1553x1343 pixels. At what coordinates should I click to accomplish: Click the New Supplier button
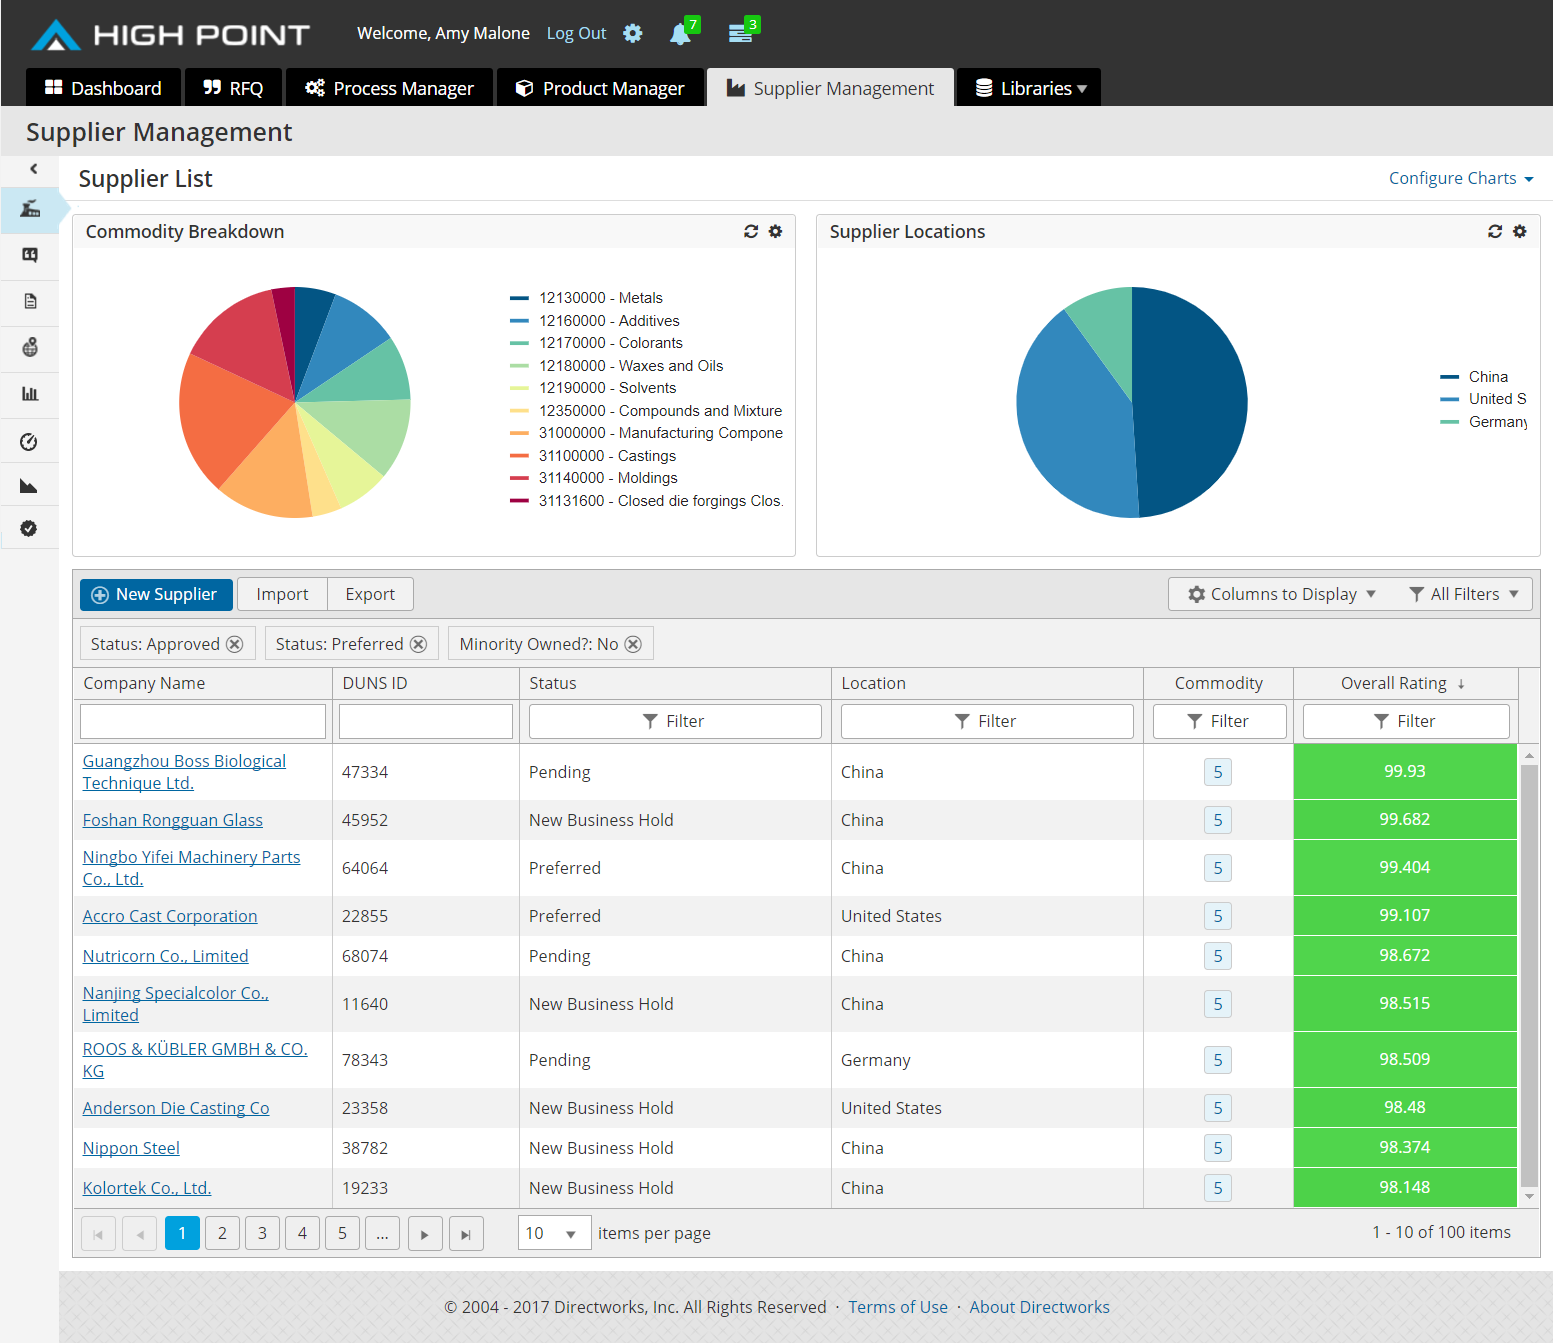(156, 594)
